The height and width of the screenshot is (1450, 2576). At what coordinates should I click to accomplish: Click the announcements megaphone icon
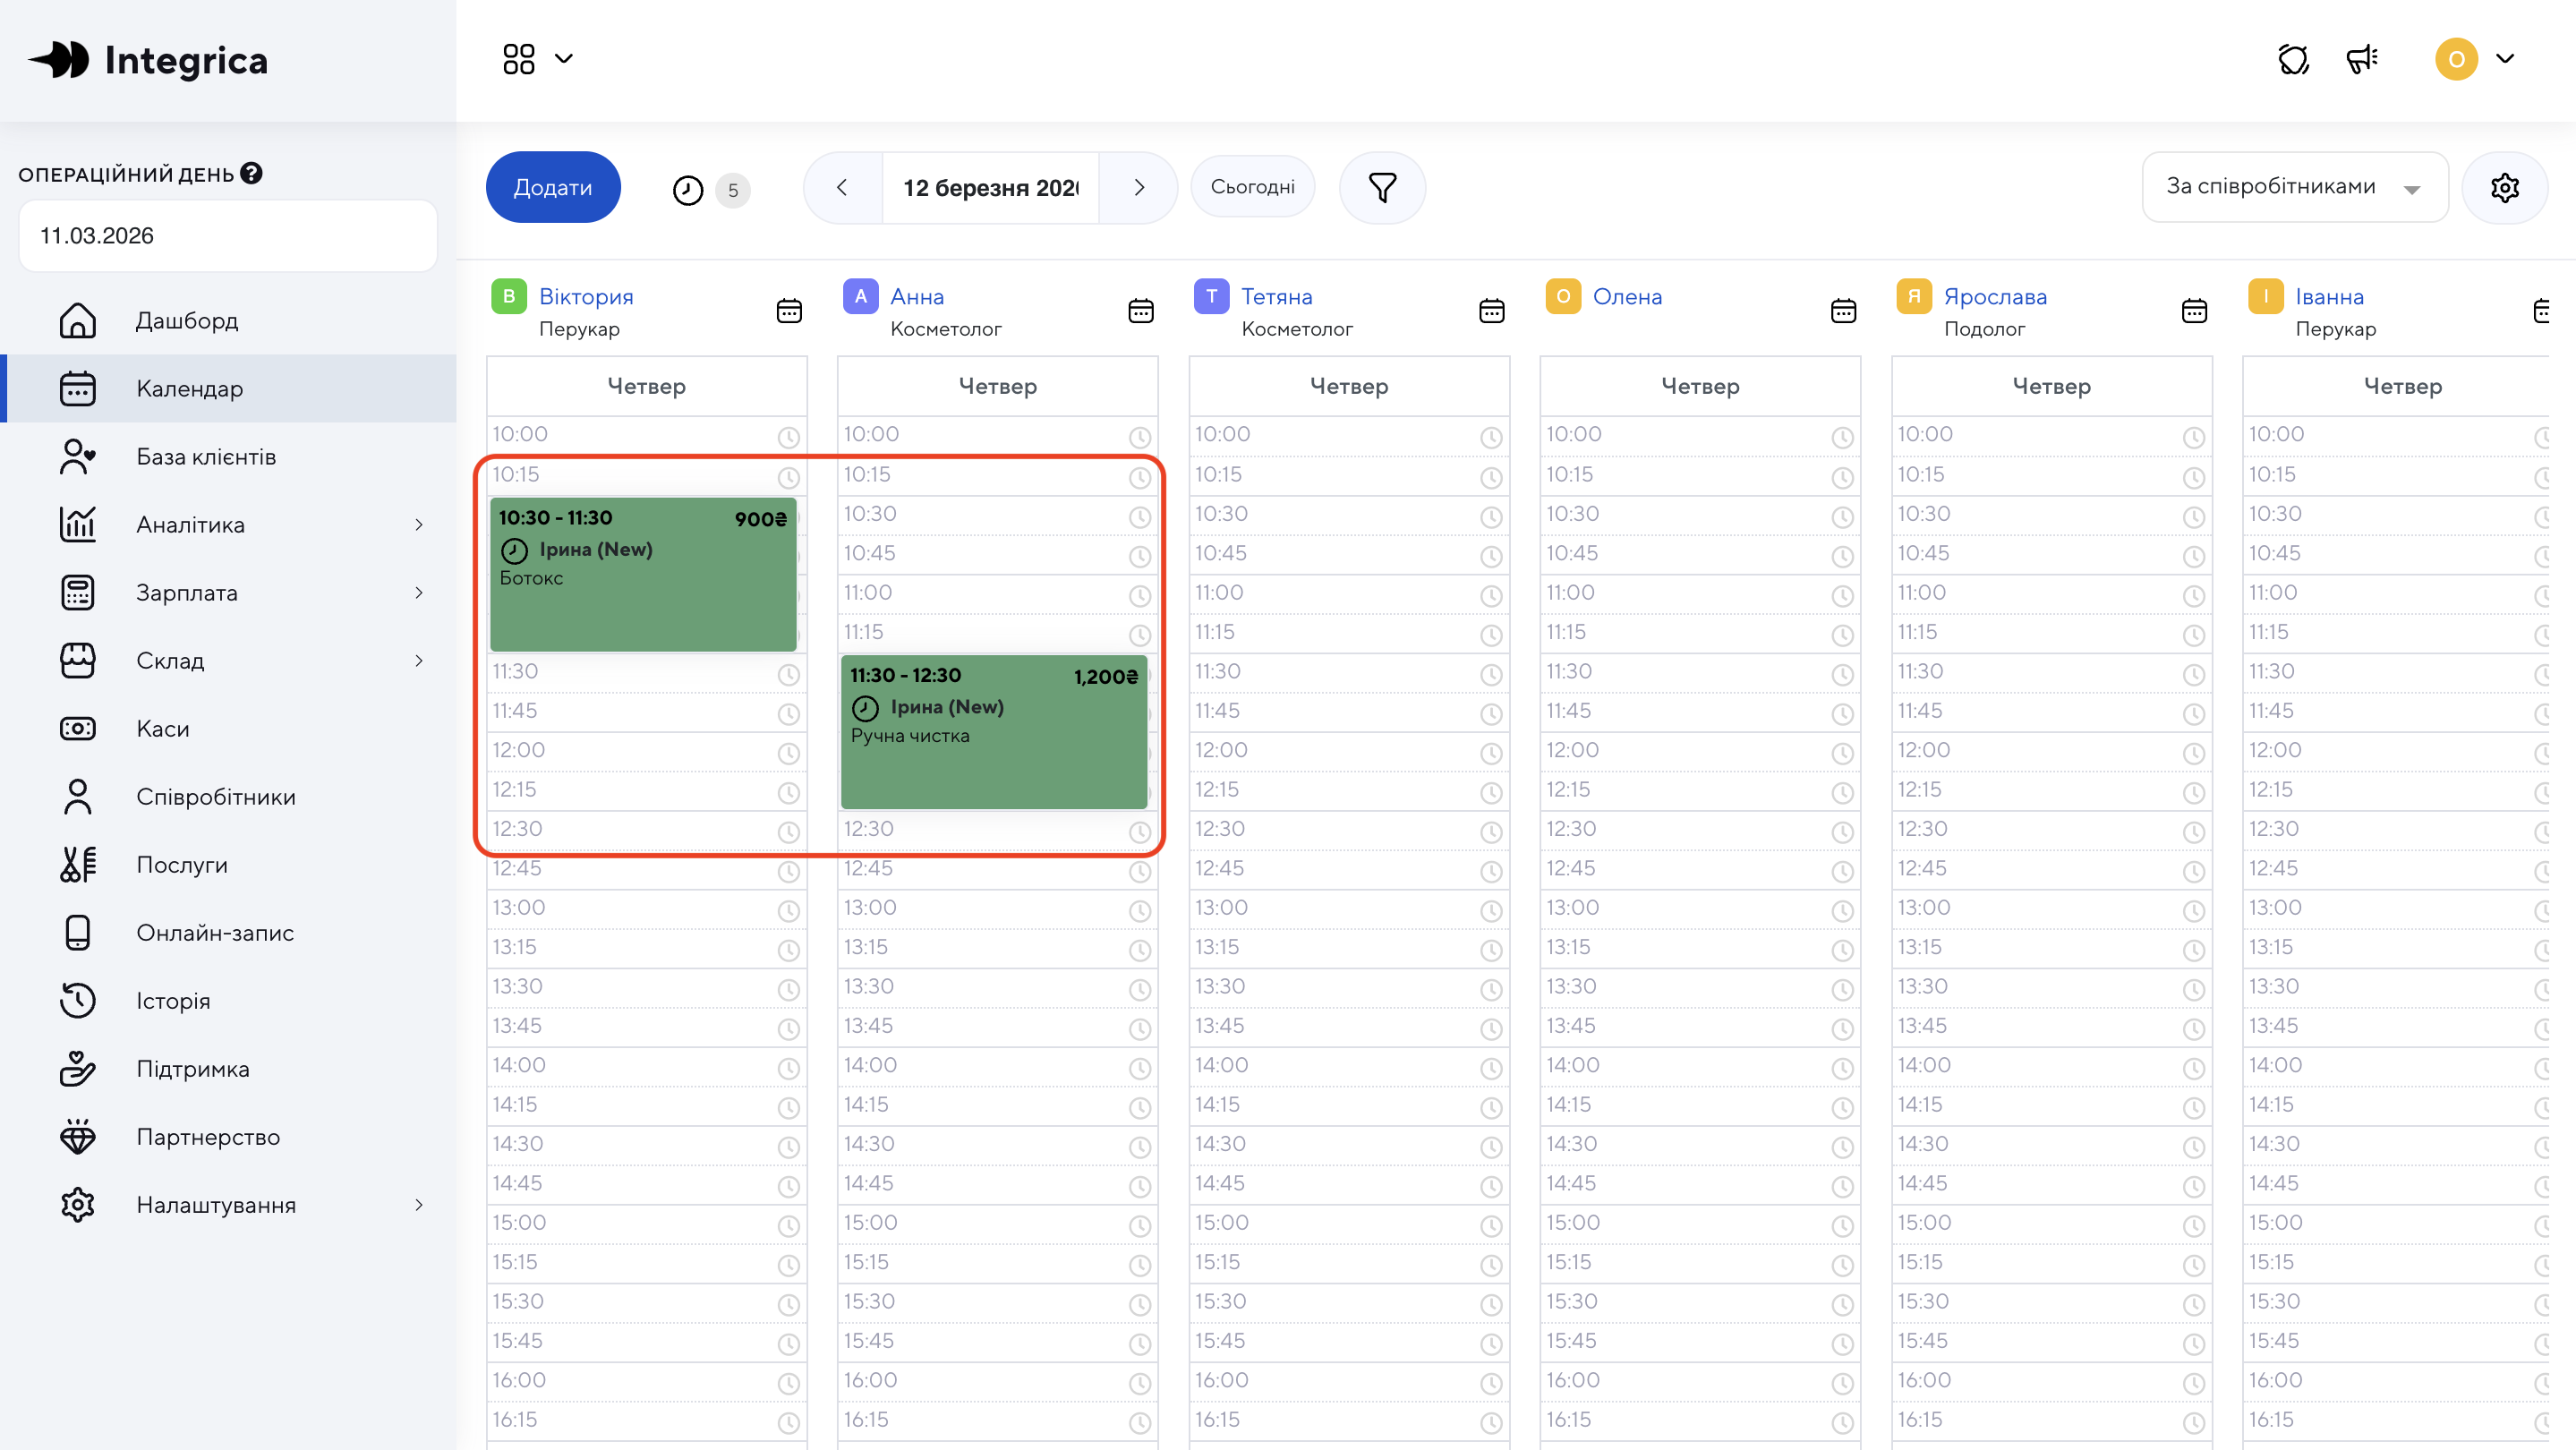pyautogui.click(x=2362, y=59)
